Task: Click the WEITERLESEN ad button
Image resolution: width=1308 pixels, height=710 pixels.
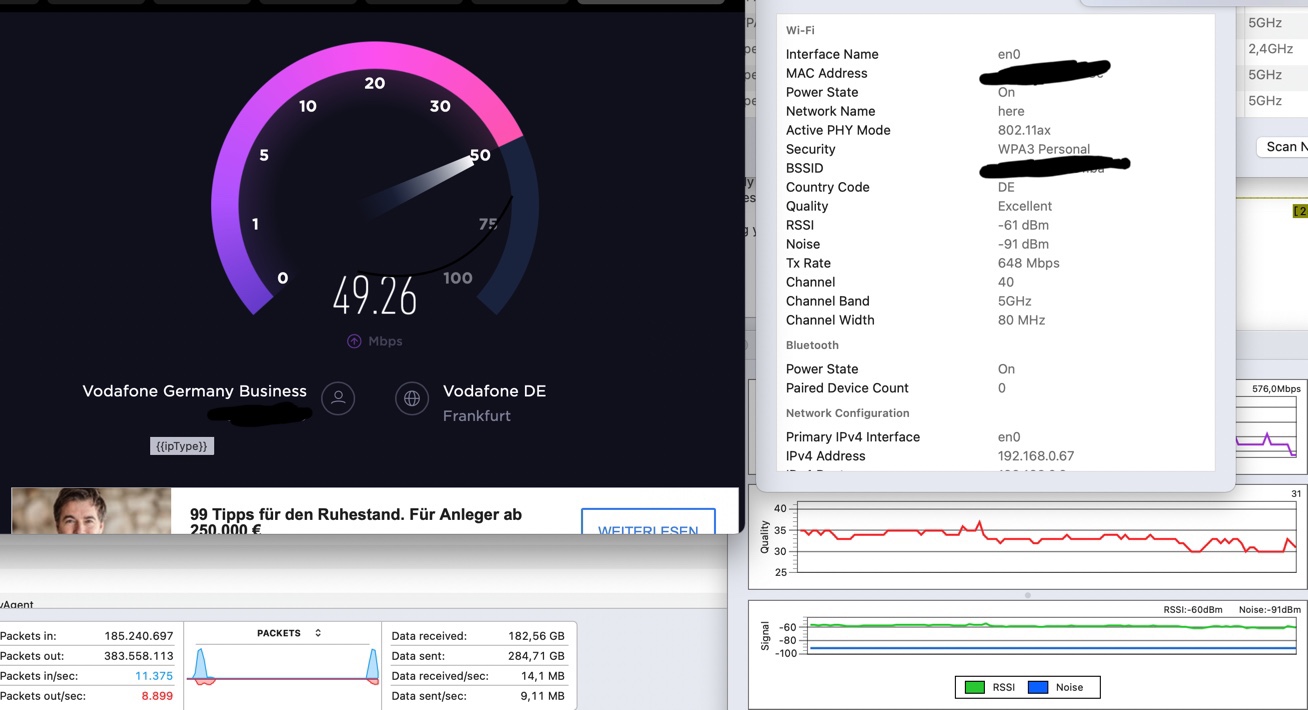Action: pos(648,522)
